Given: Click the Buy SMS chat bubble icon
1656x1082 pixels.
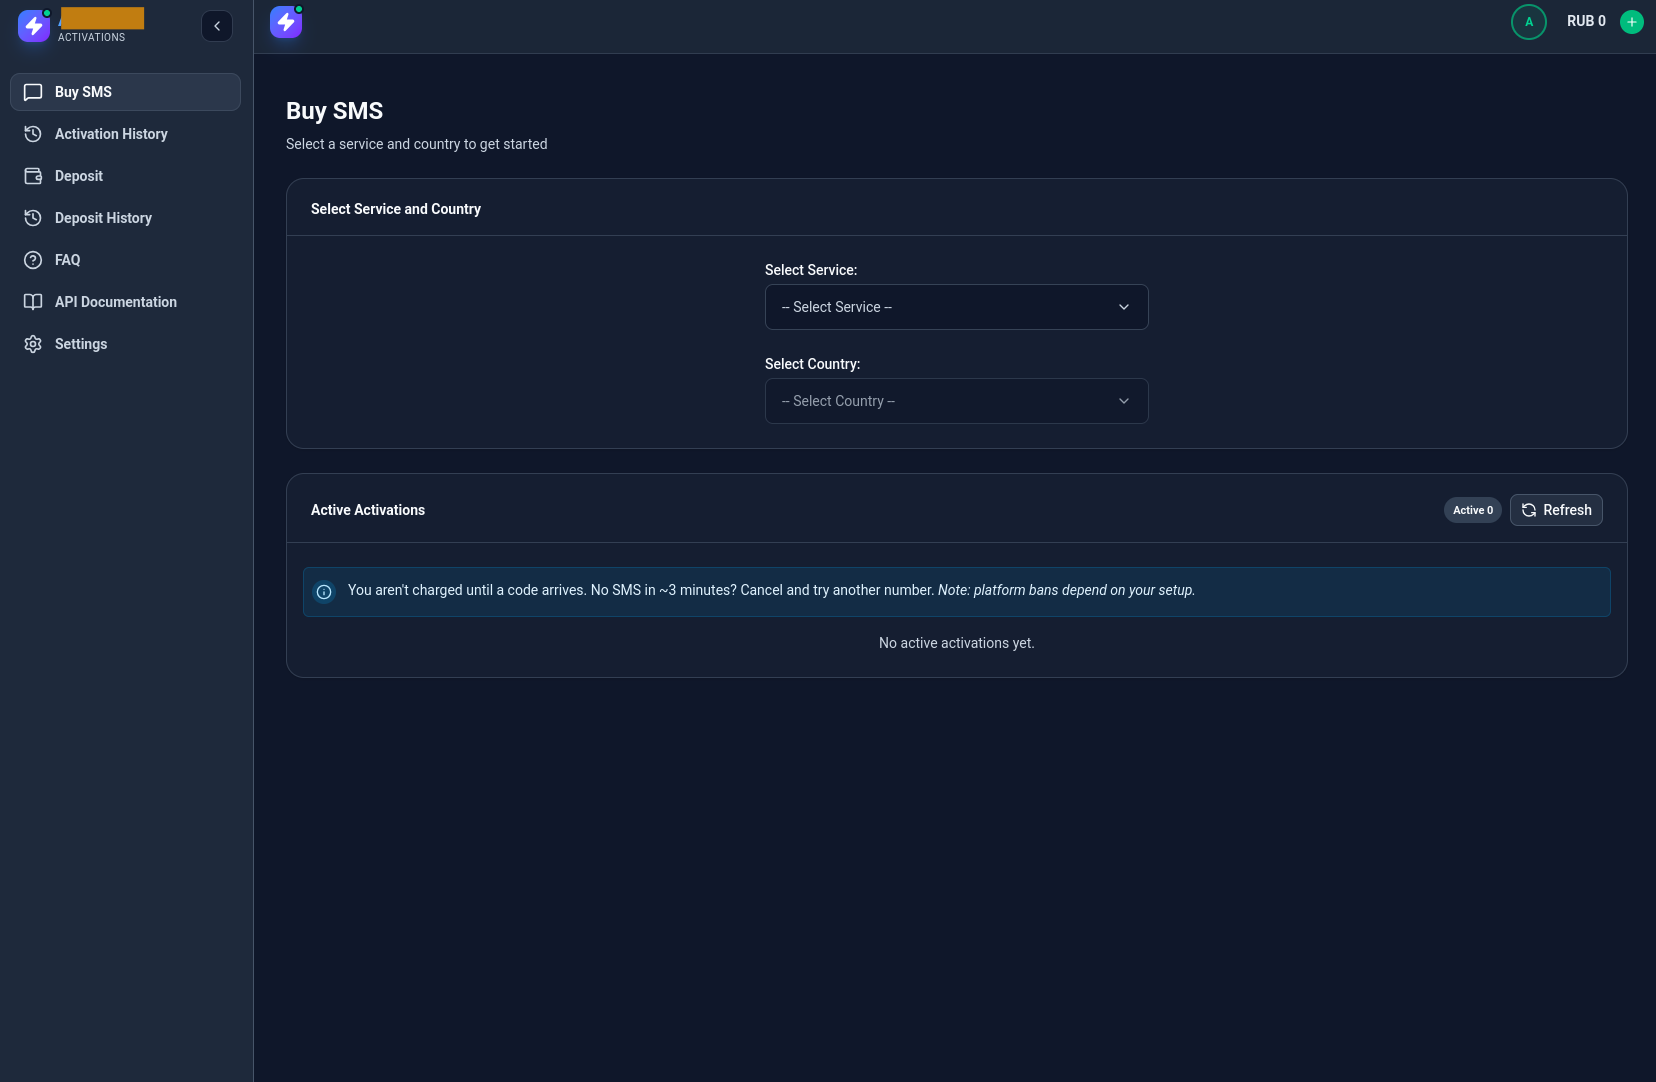Looking at the screenshot, I should [33, 92].
